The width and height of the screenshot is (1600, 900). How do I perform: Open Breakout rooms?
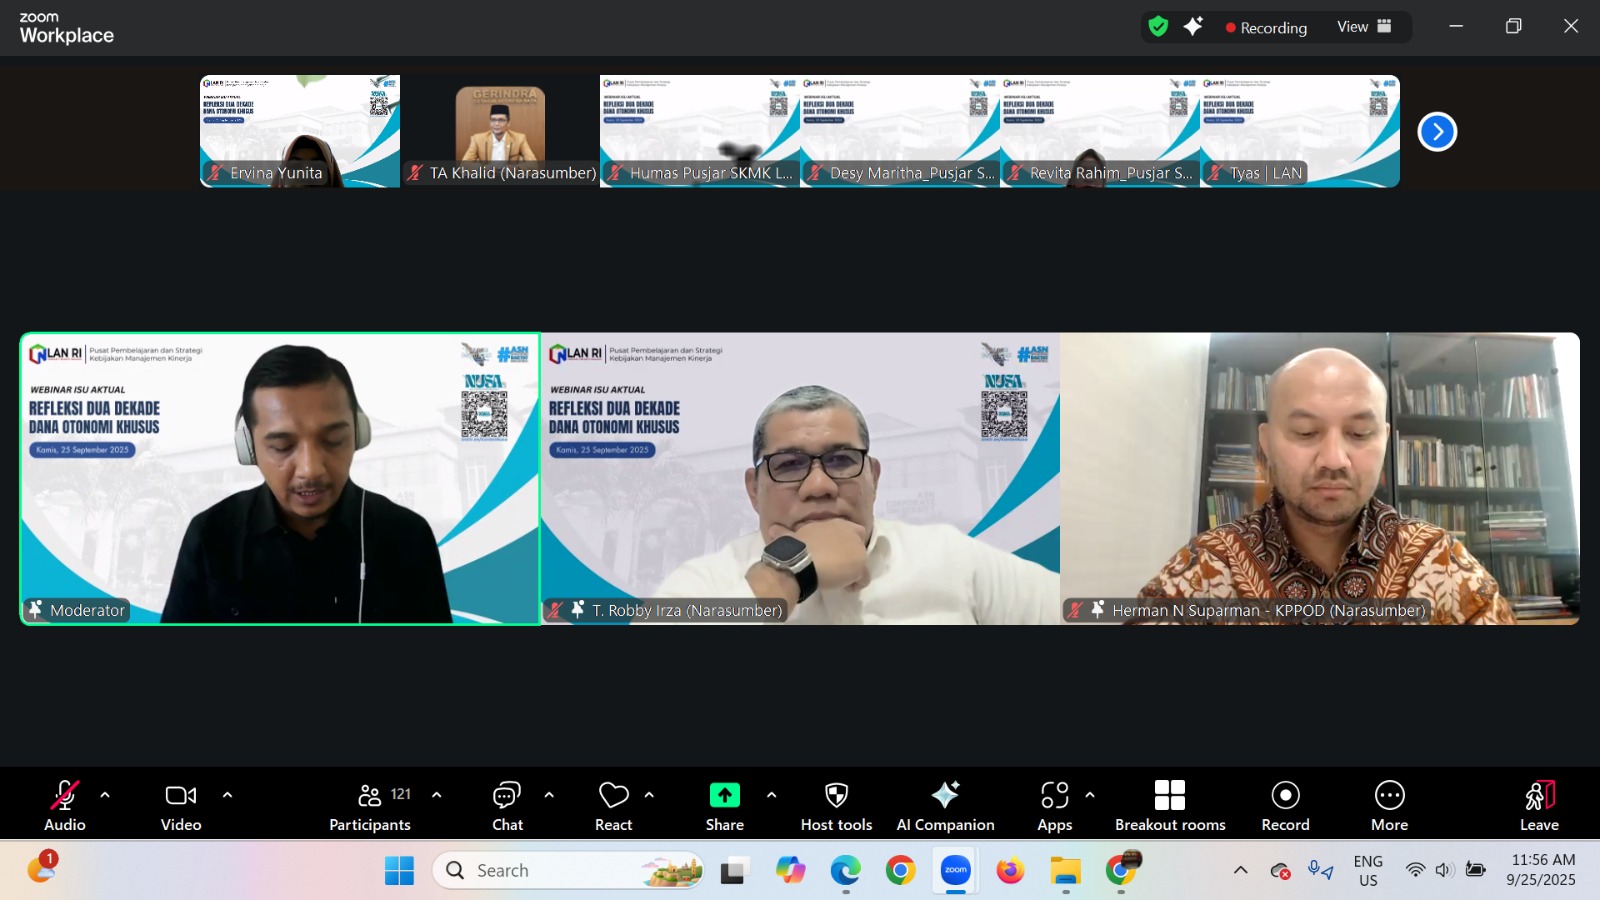(x=1170, y=805)
